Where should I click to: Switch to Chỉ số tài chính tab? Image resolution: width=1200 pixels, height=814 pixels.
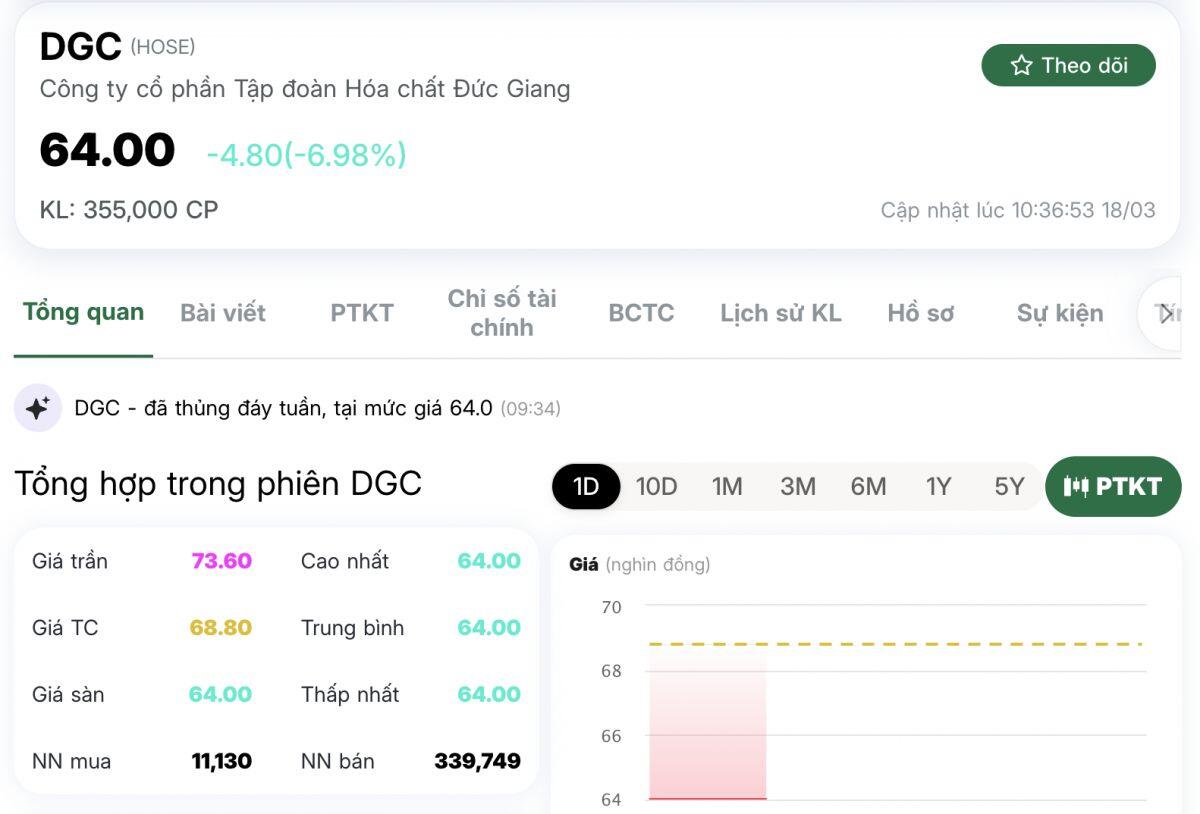click(x=502, y=313)
